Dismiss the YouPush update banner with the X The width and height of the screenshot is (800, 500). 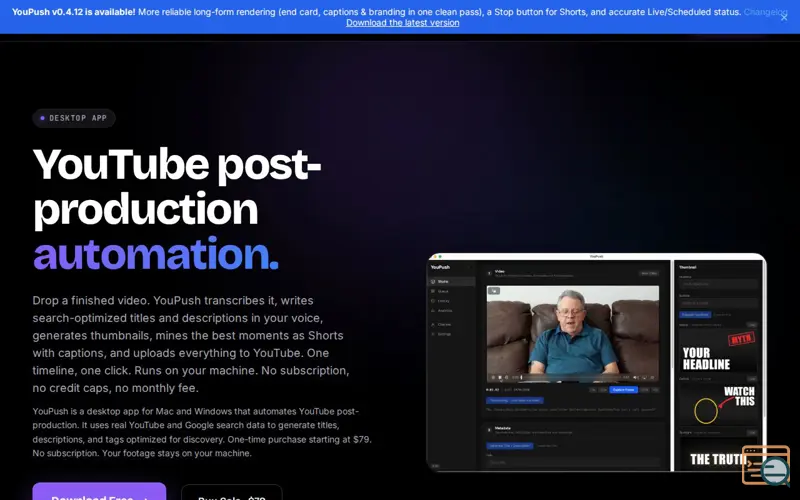[x=784, y=17]
